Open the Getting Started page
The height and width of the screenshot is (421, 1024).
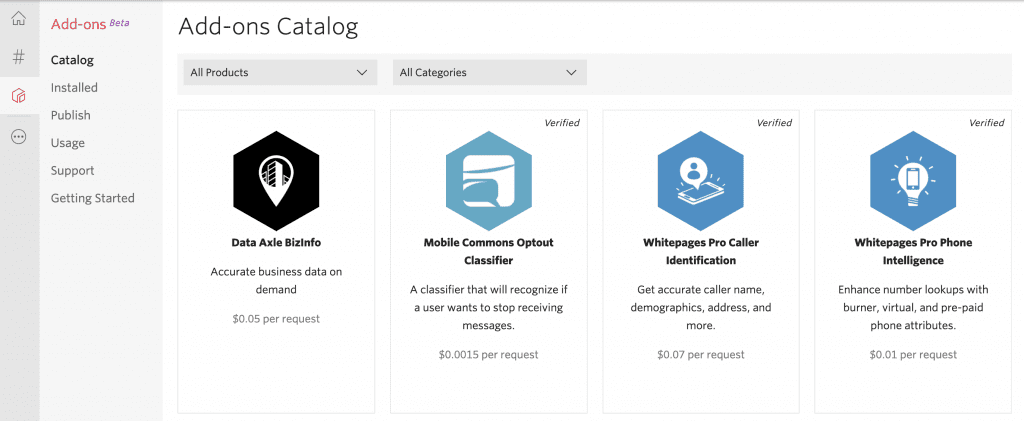click(92, 198)
